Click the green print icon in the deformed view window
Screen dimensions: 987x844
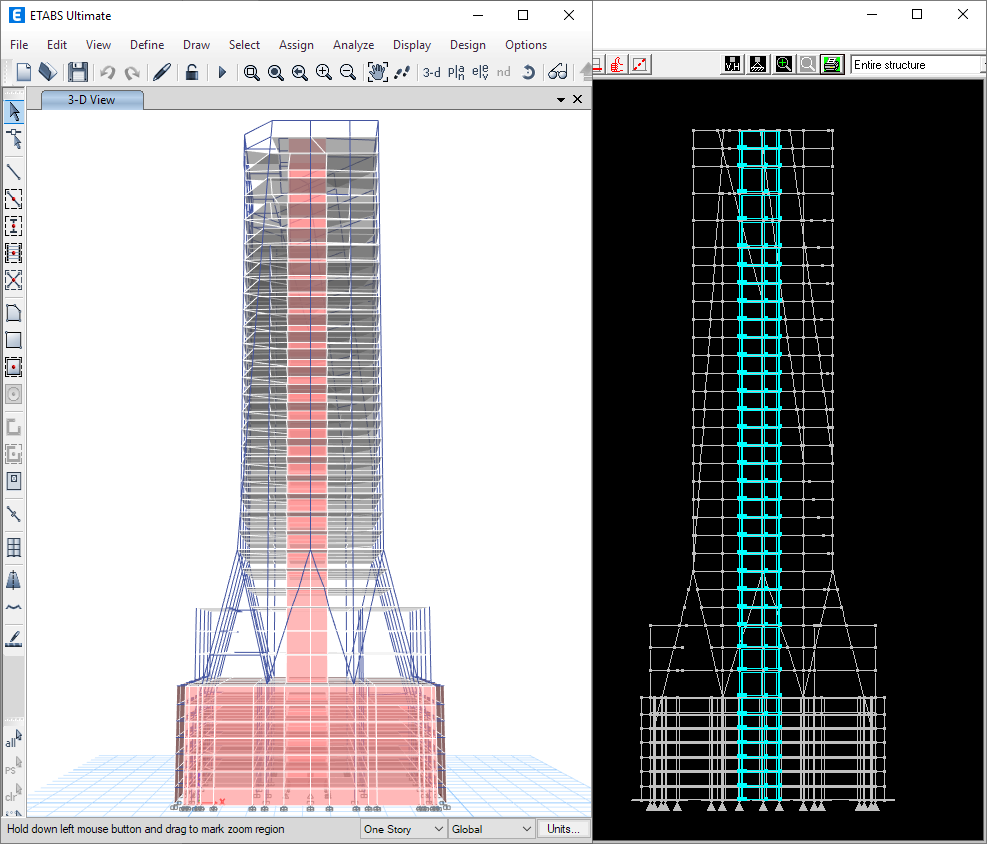[833, 63]
